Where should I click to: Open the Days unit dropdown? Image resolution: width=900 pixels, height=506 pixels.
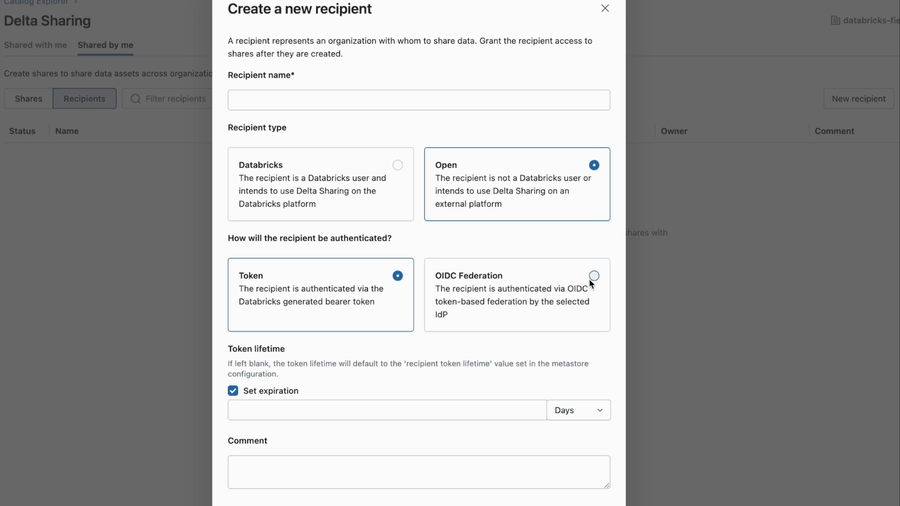click(x=578, y=410)
